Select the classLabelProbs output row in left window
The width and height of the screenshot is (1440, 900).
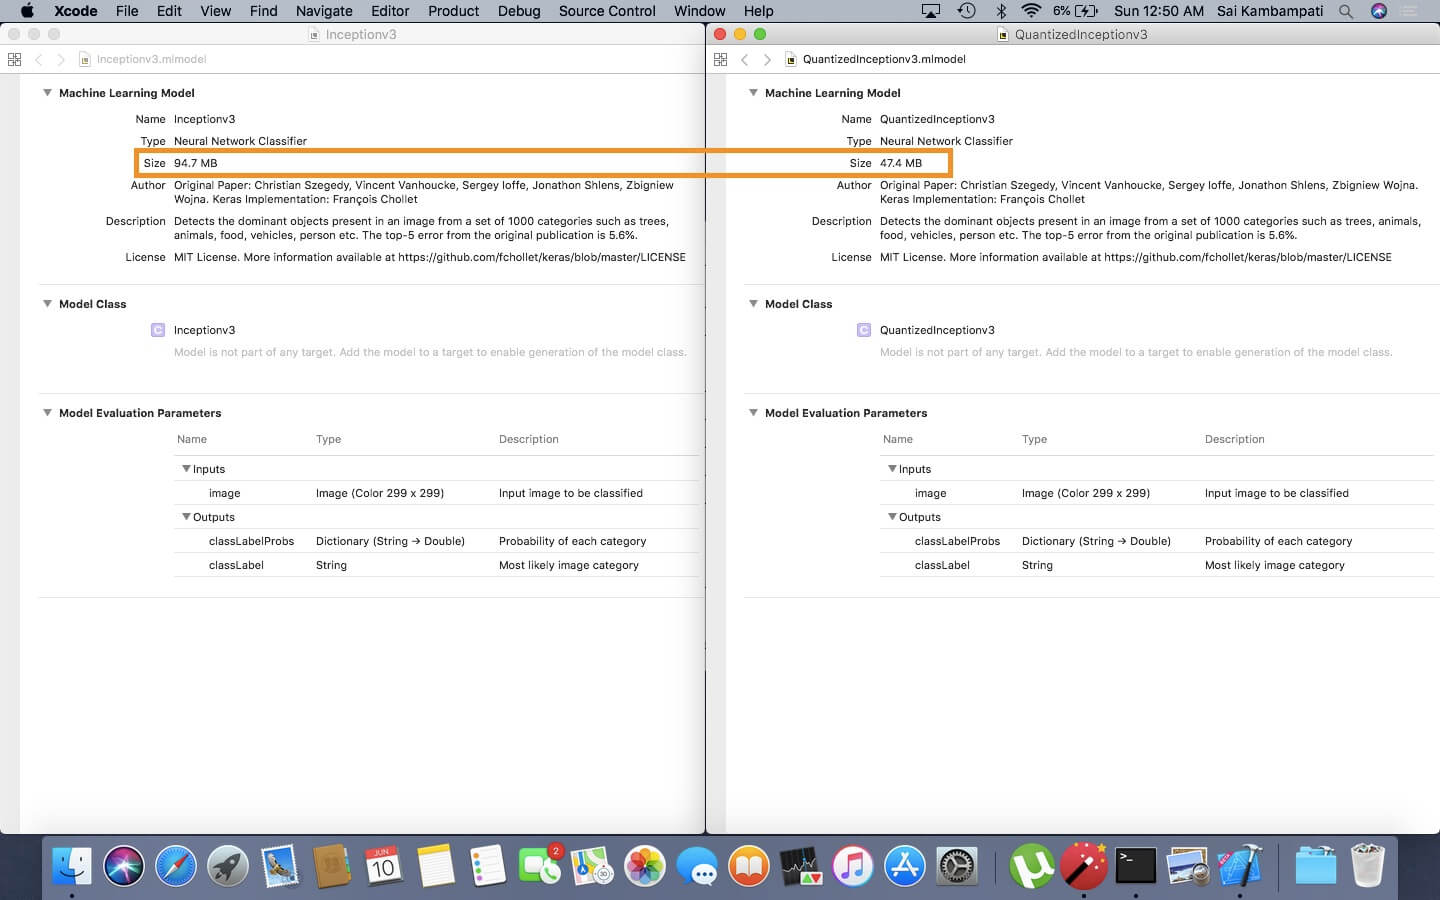(x=251, y=541)
